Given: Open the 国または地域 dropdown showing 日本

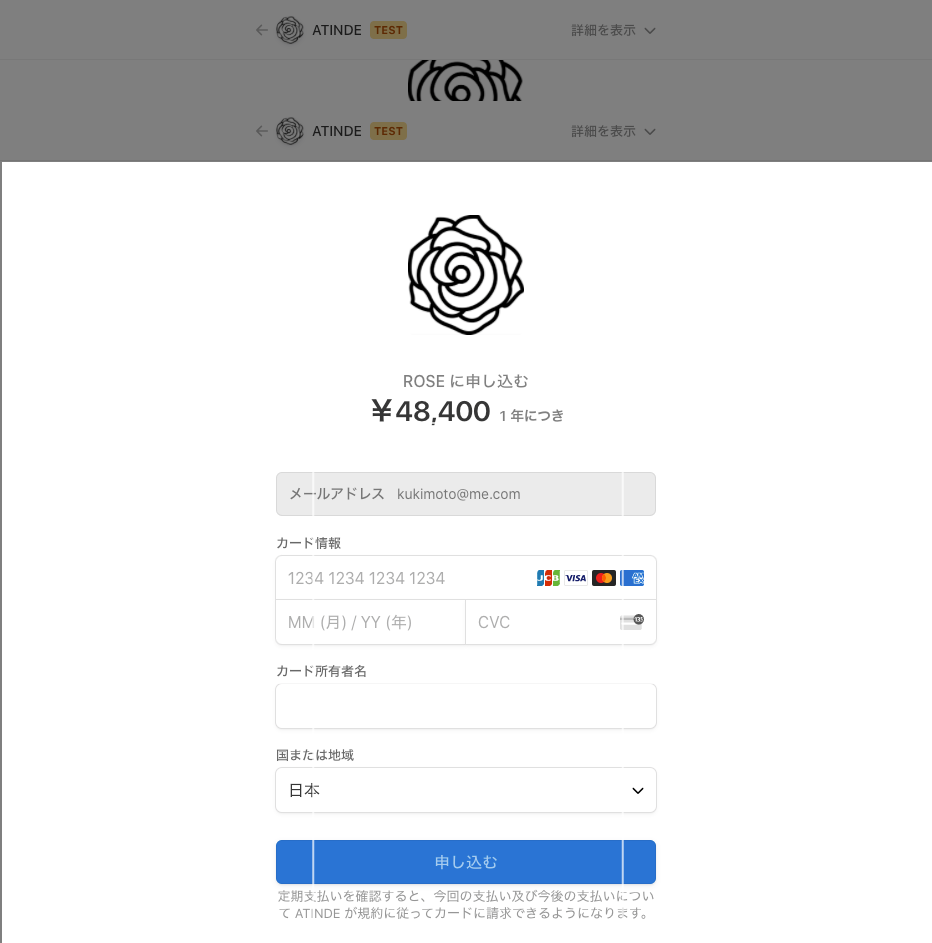Looking at the screenshot, I should click(466, 790).
